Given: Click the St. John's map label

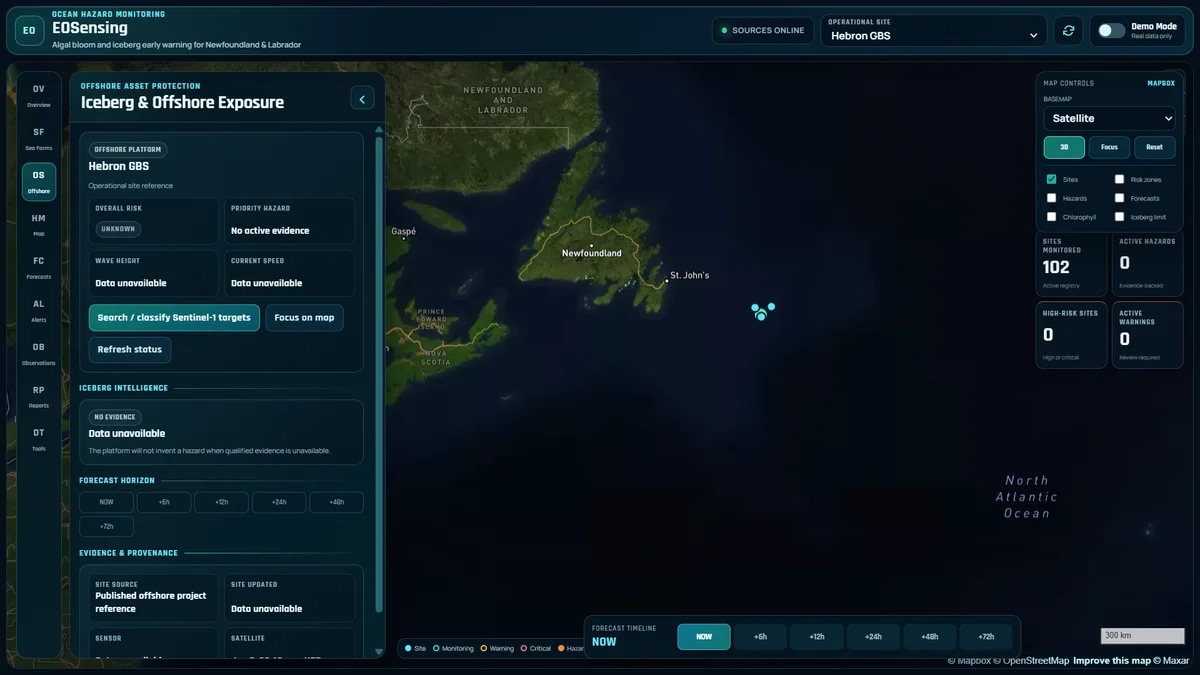Looking at the screenshot, I should point(689,275).
